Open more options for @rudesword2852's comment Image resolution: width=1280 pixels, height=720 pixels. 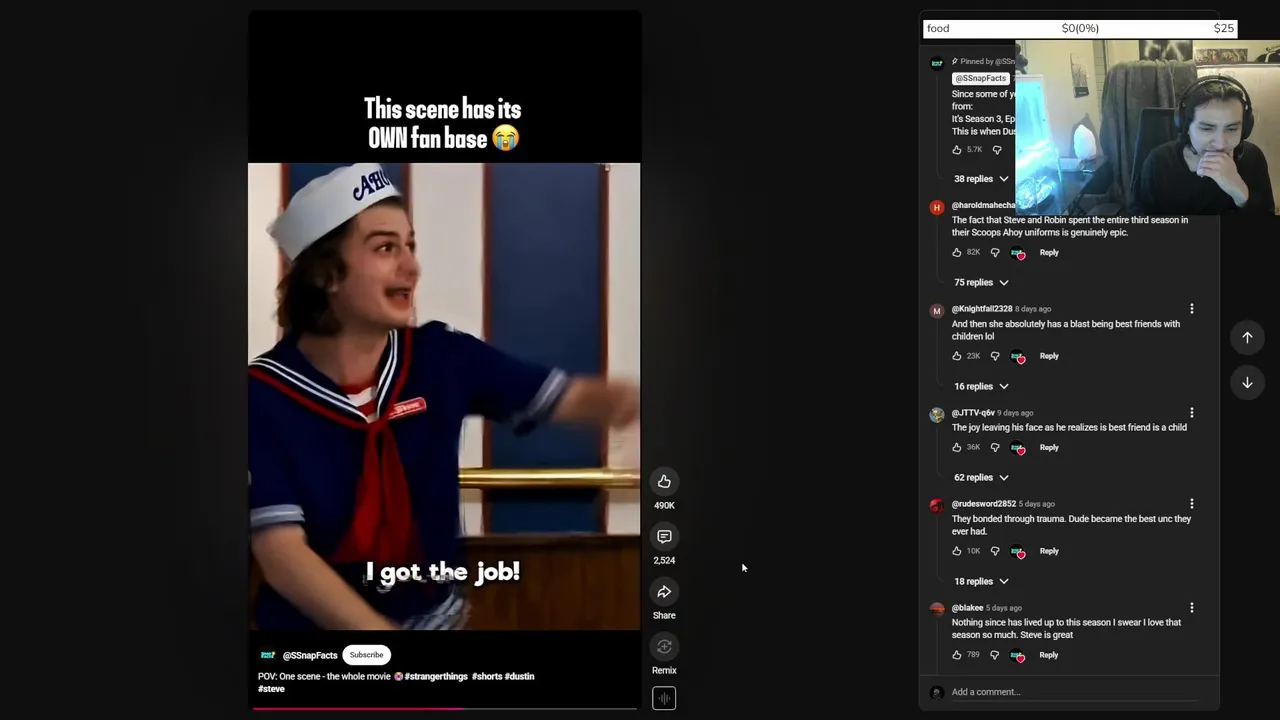point(1191,504)
